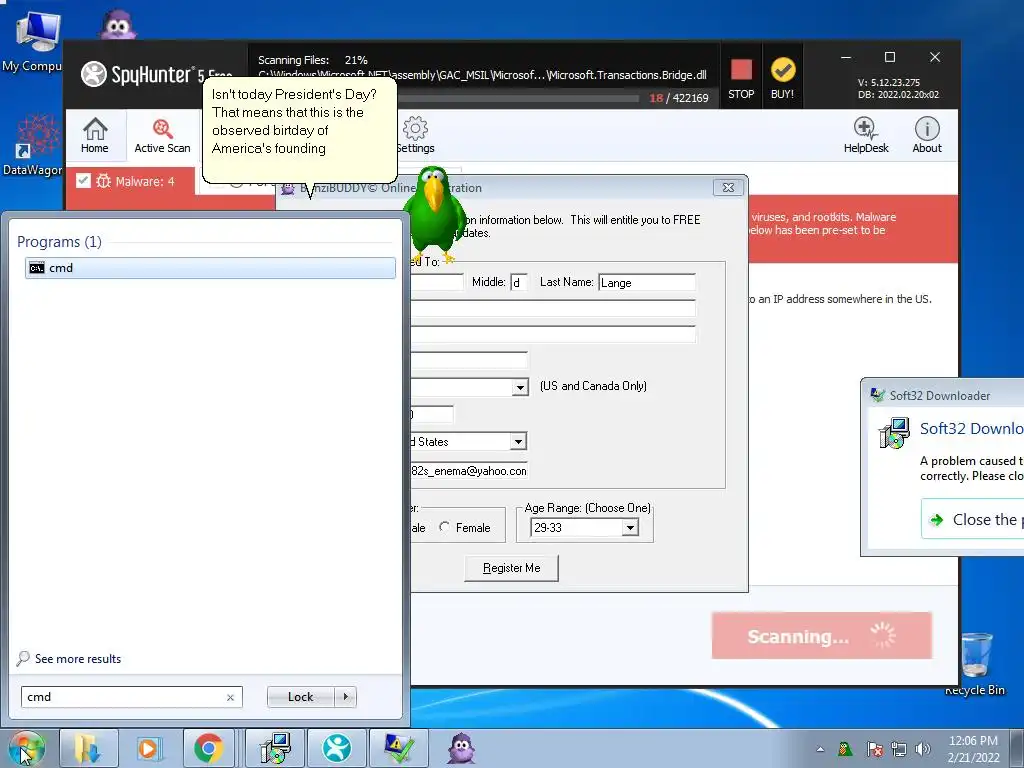Click Close the program in Soft32 dialog
The image size is (1024, 768).
click(972, 519)
